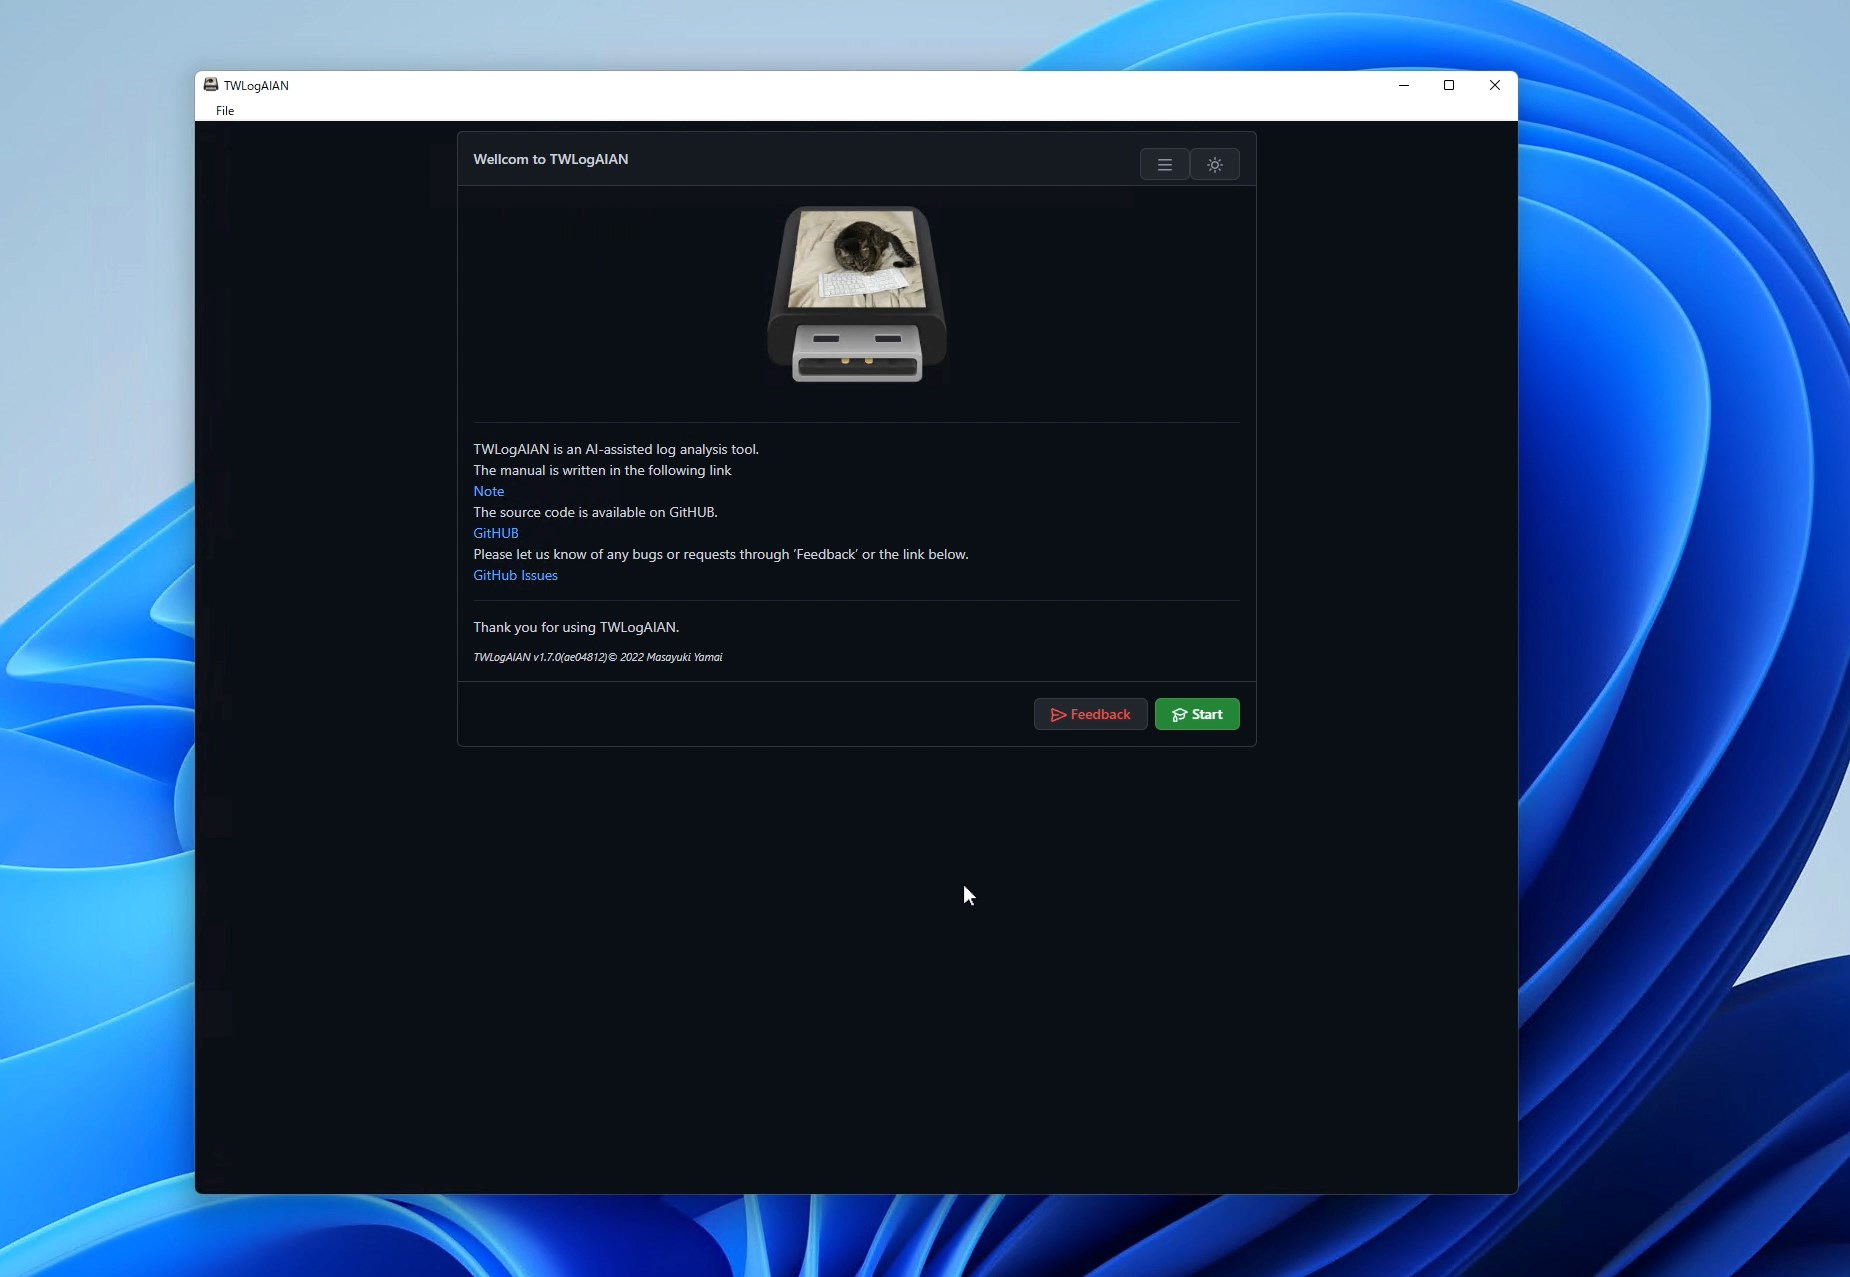
Task: Open the GitHUB source code link
Action: pyautogui.click(x=496, y=533)
